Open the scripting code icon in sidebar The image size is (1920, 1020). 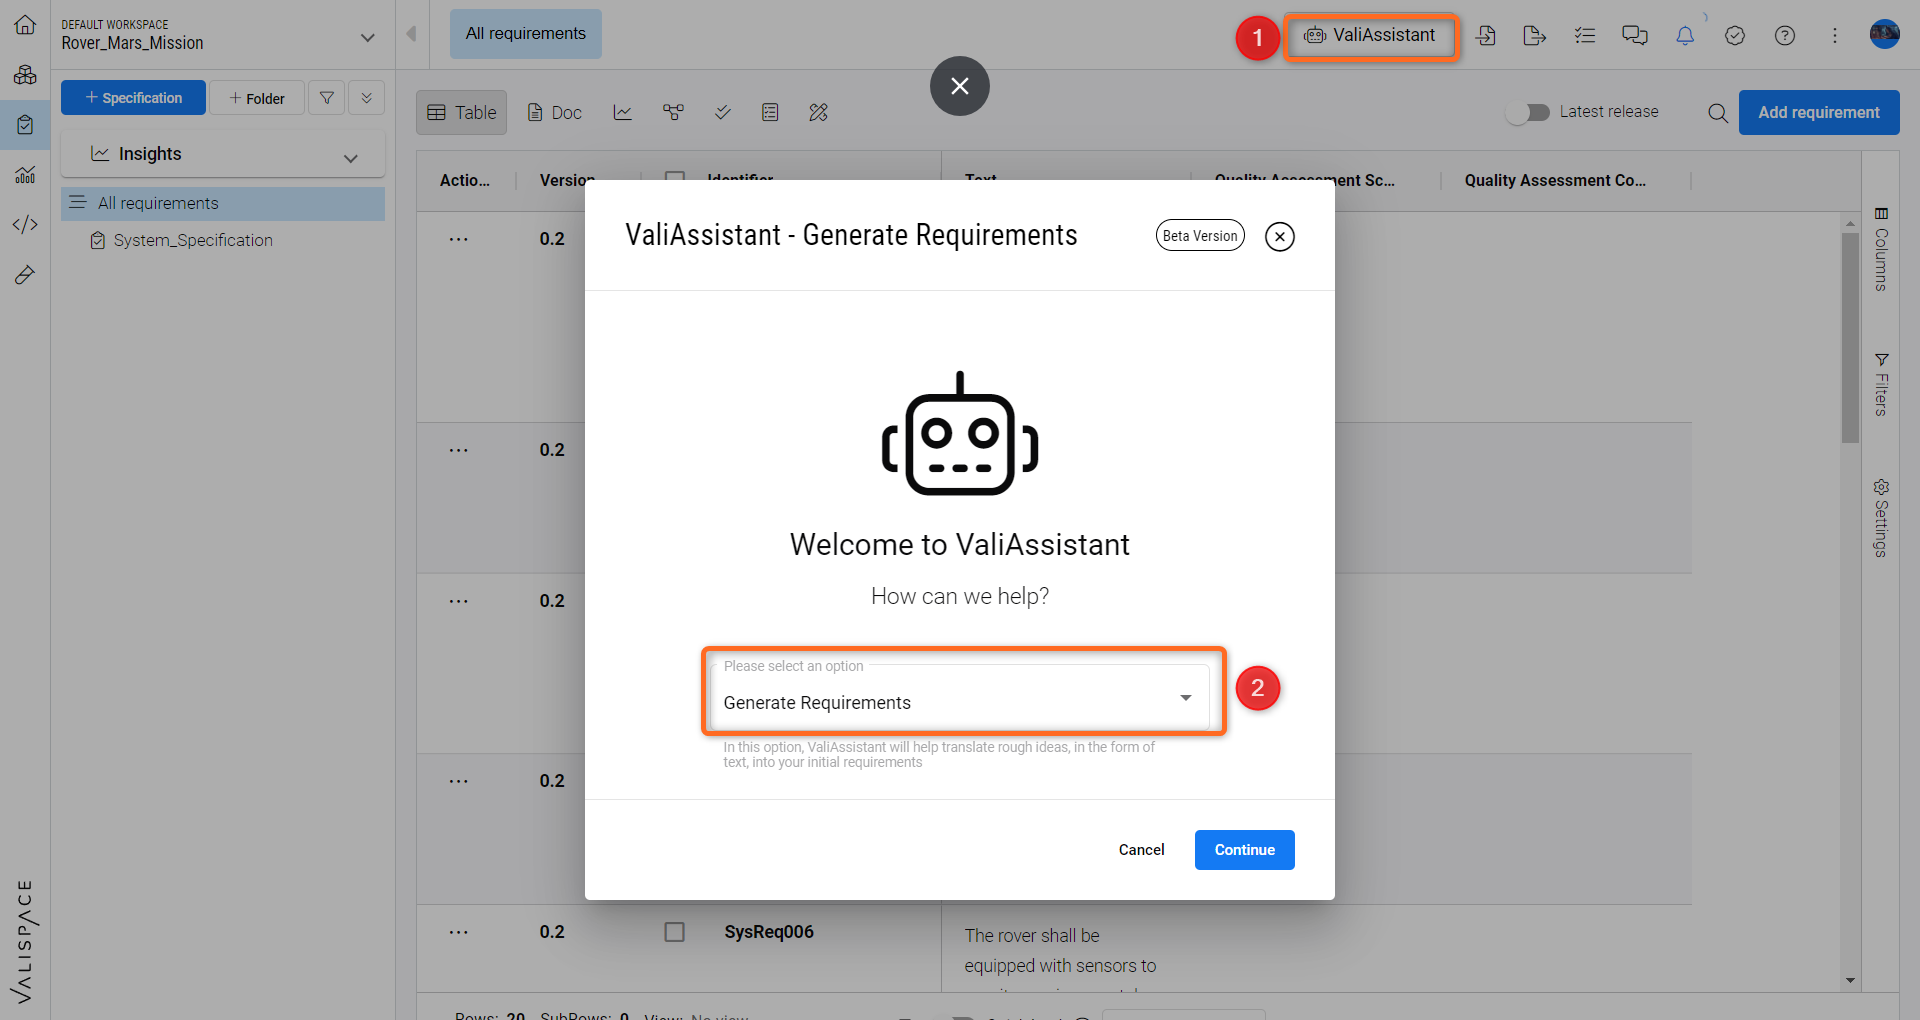[x=25, y=224]
